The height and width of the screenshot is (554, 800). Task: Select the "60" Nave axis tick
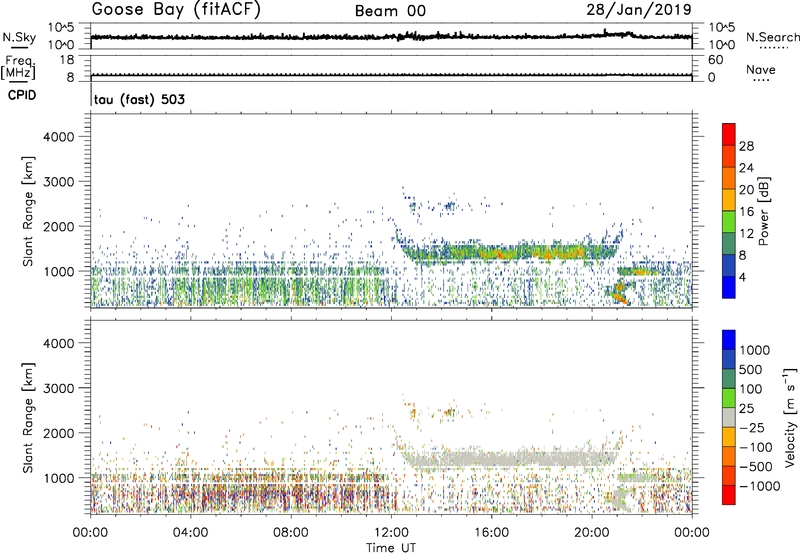click(x=715, y=60)
